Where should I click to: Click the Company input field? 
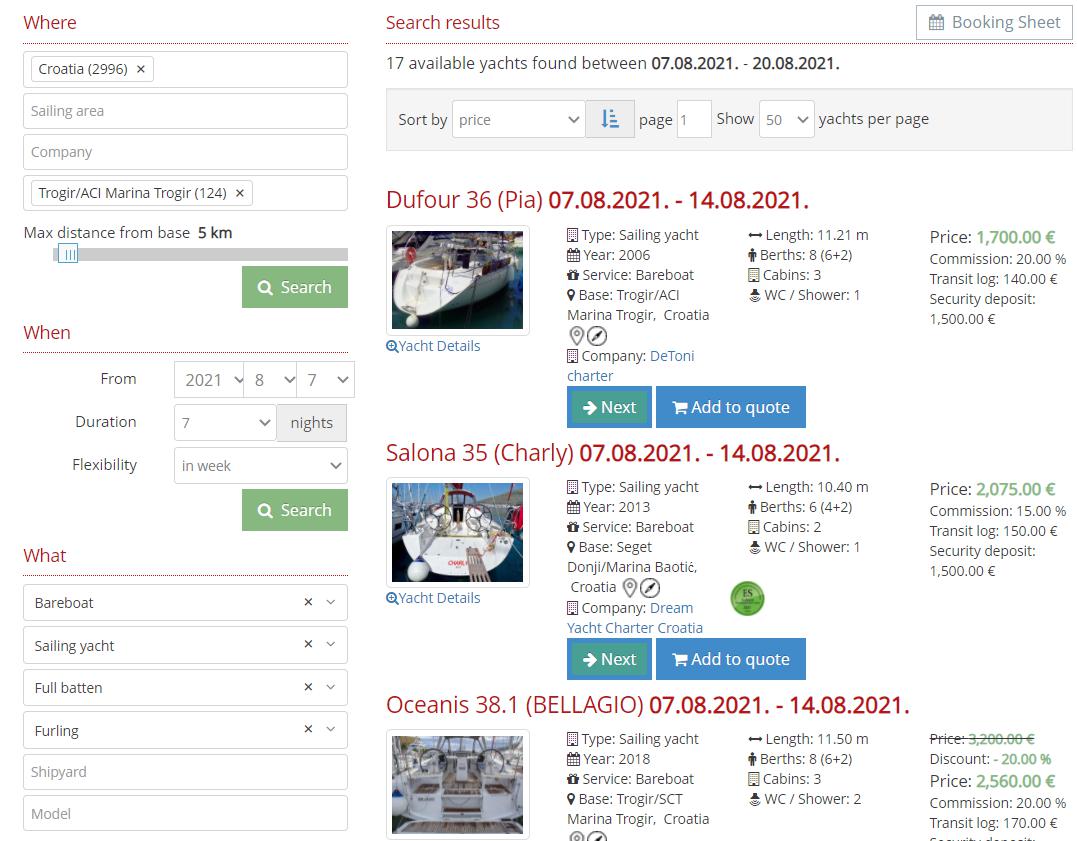(185, 152)
